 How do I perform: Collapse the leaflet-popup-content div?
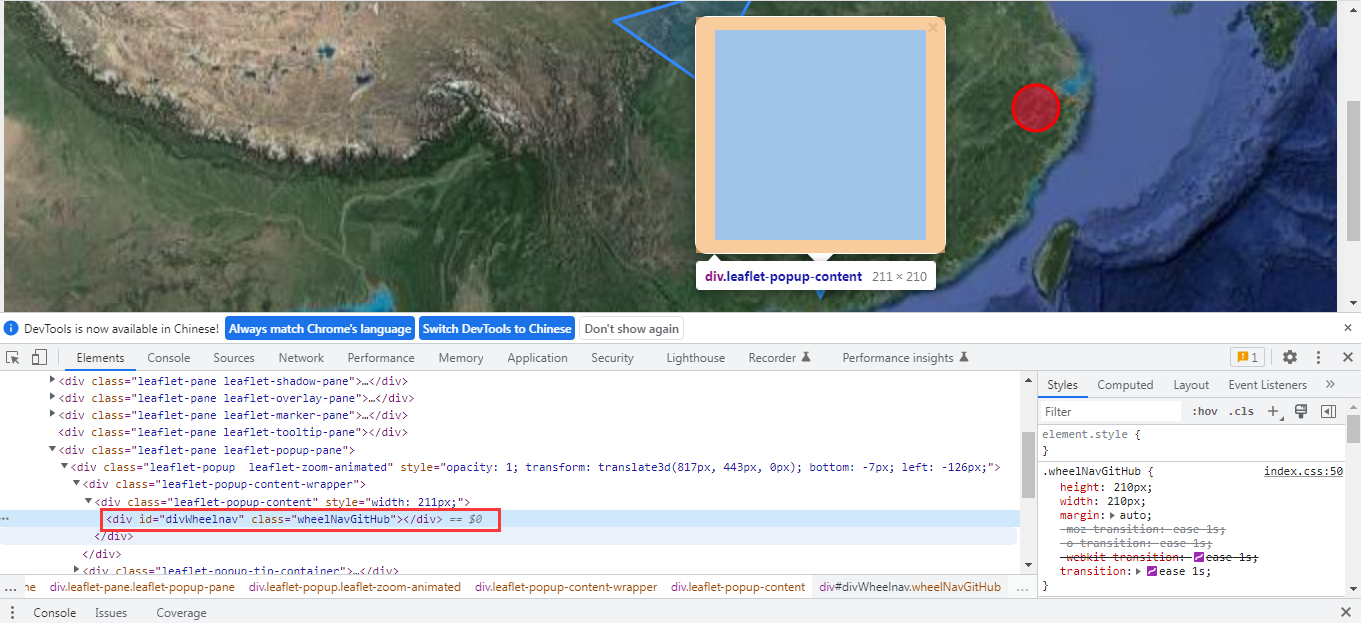pos(89,501)
